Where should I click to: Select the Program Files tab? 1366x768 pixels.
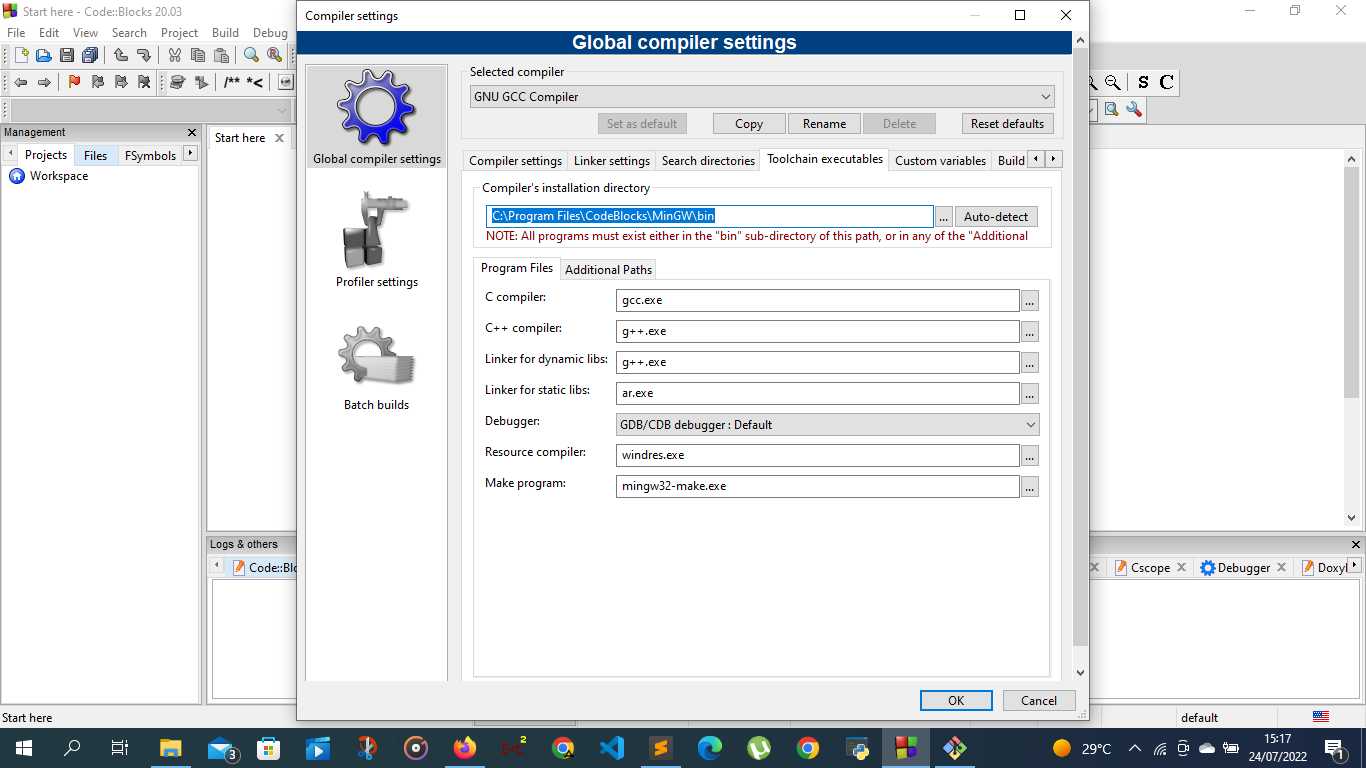[x=517, y=268]
